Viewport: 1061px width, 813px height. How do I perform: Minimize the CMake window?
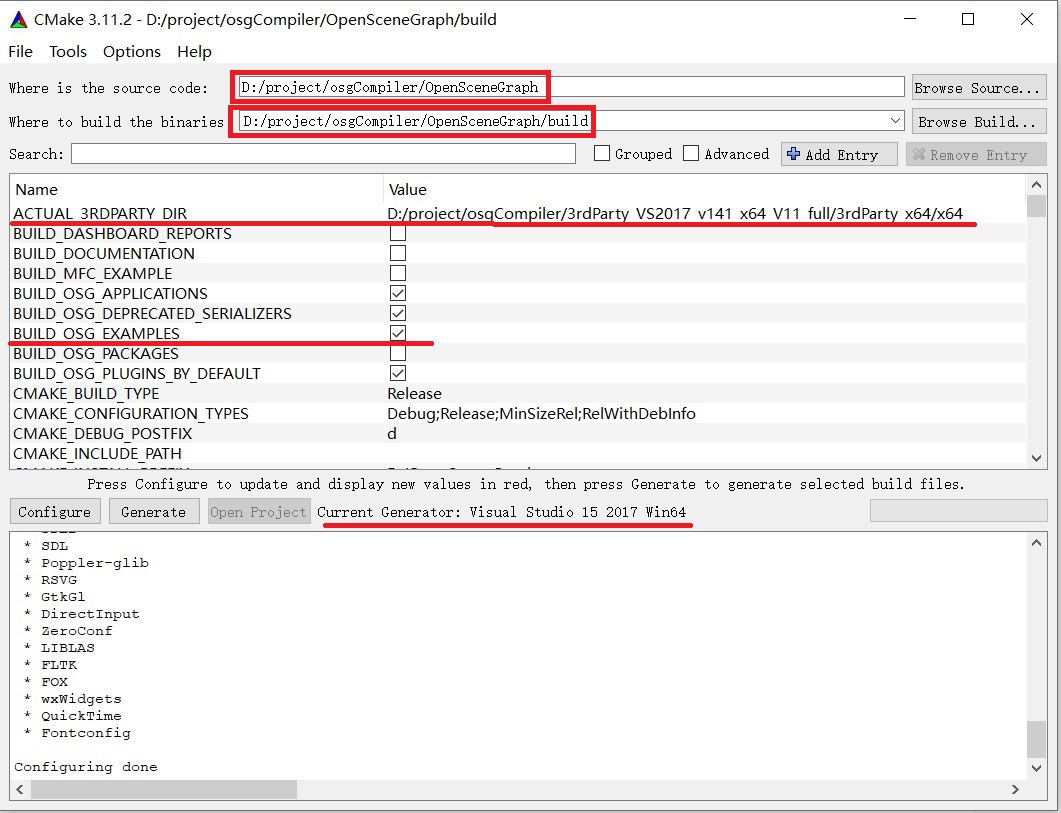pyautogui.click(x=911, y=20)
